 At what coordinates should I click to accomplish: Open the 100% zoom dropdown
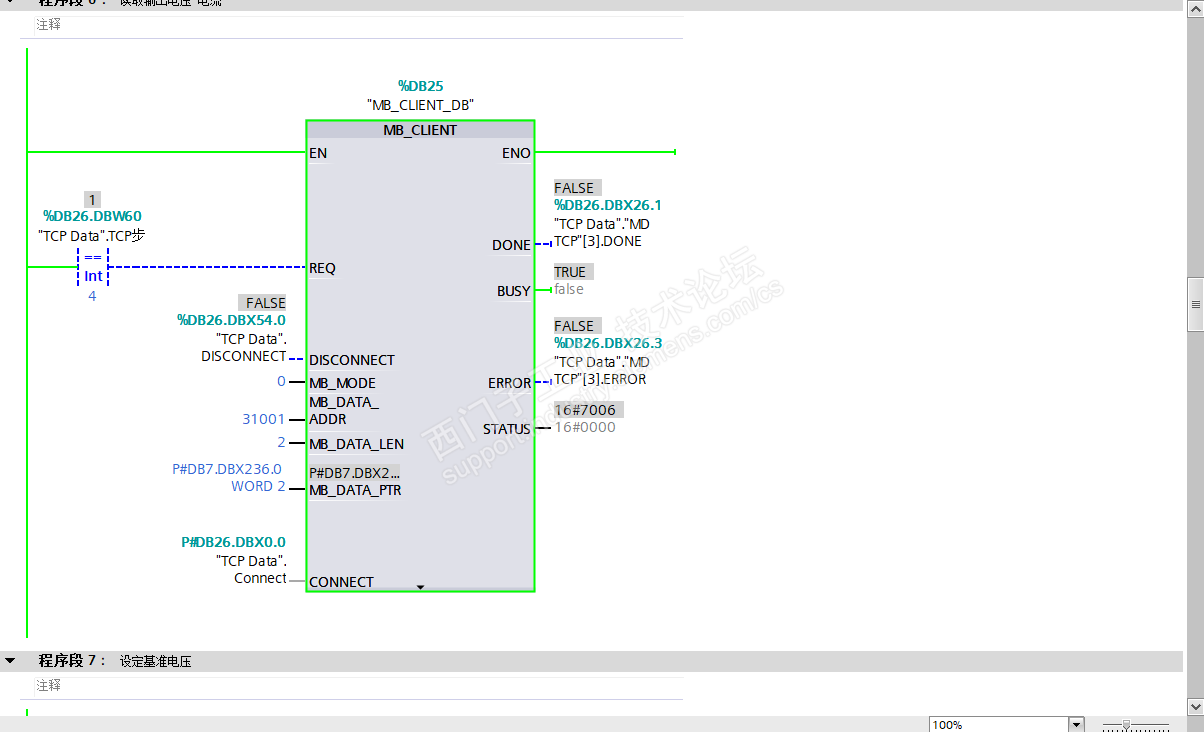[x=1076, y=724]
